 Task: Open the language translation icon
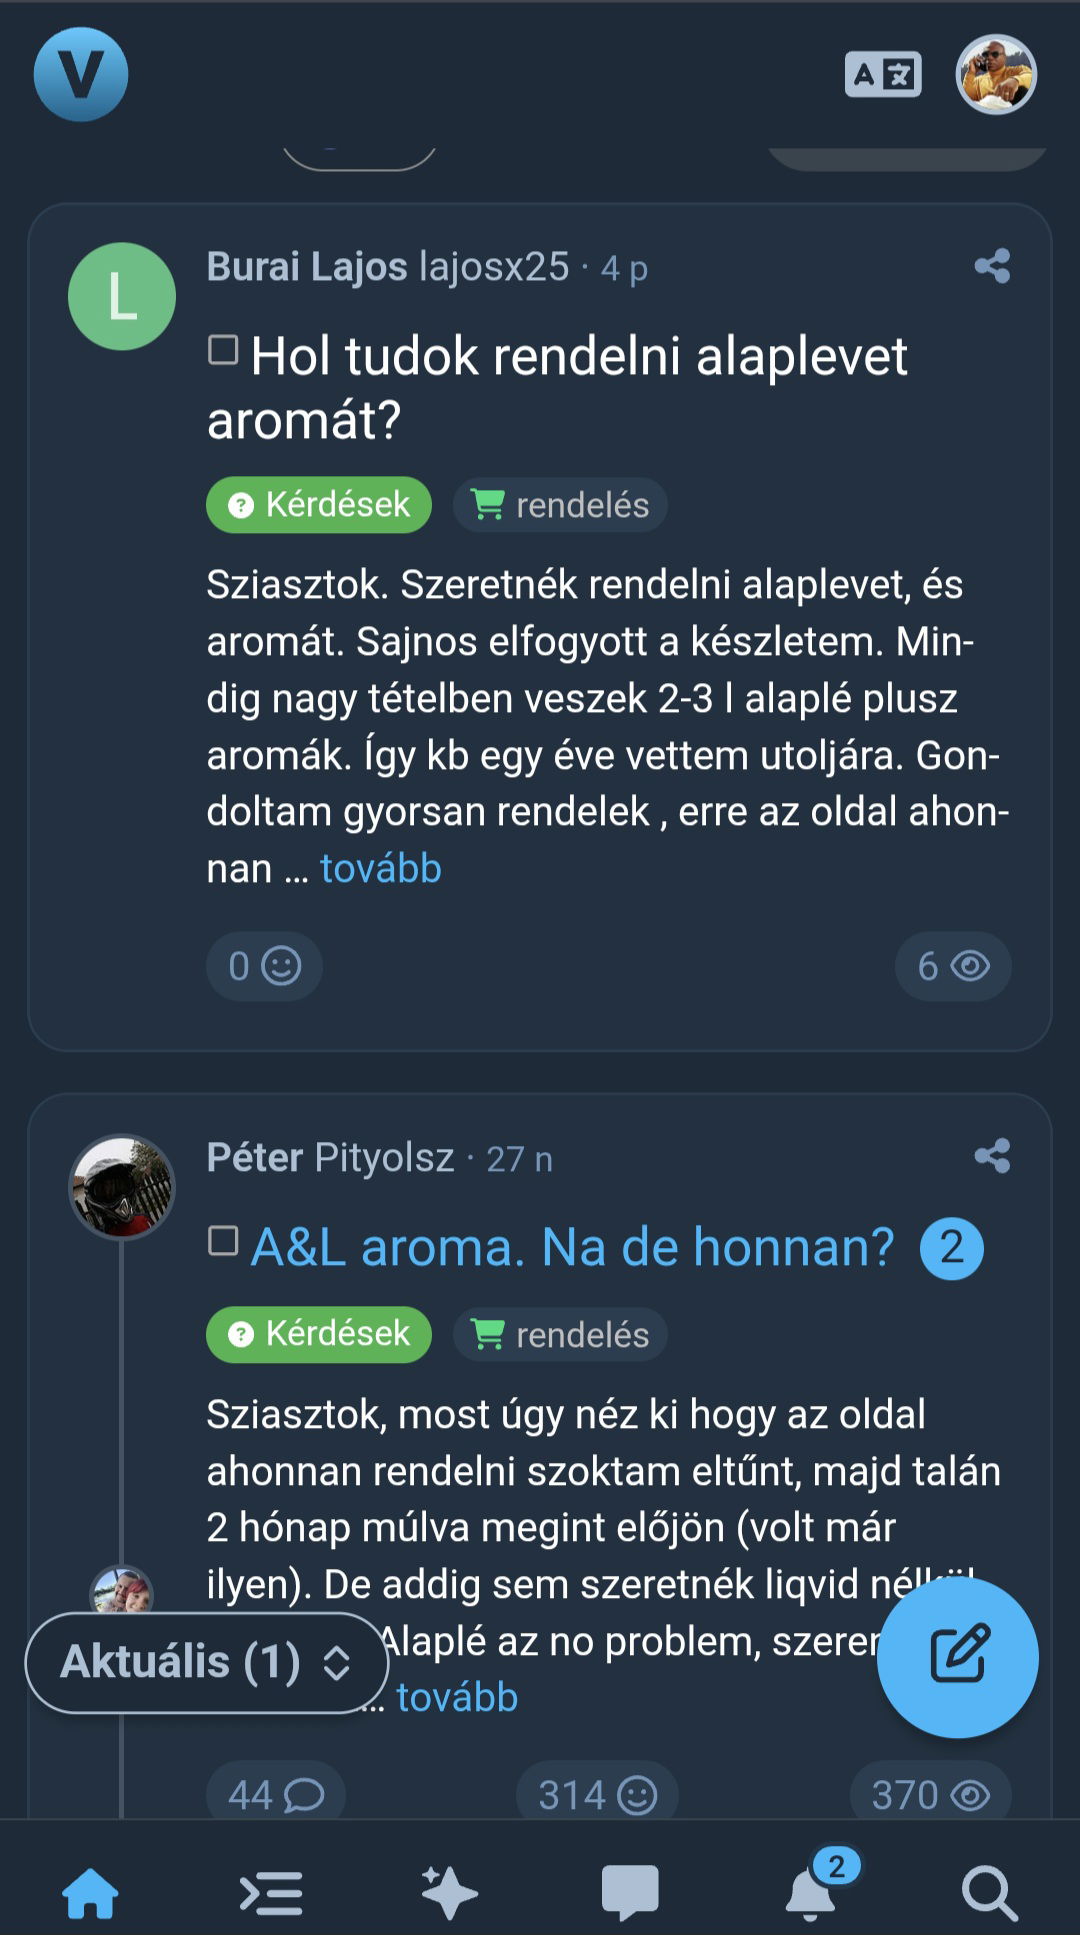point(883,75)
